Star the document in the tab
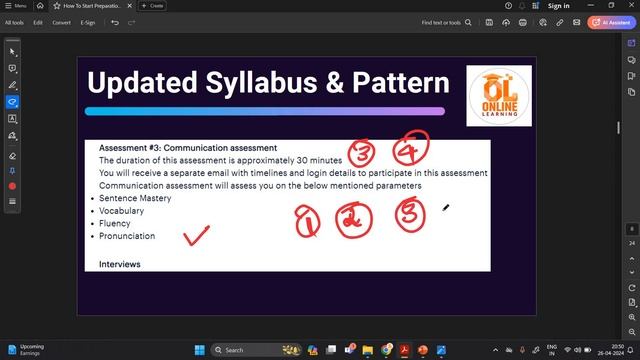 point(57,6)
